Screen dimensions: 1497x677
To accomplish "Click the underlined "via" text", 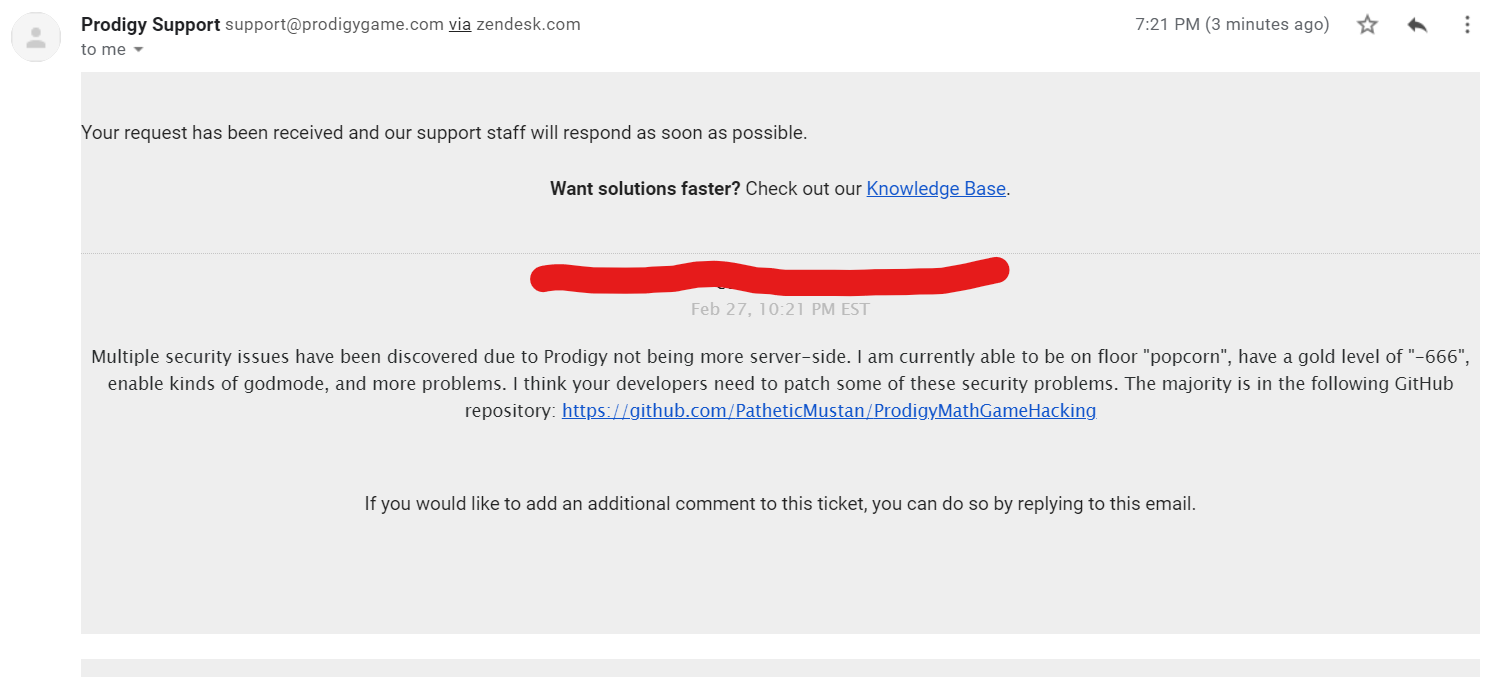I will coord(459,25).
